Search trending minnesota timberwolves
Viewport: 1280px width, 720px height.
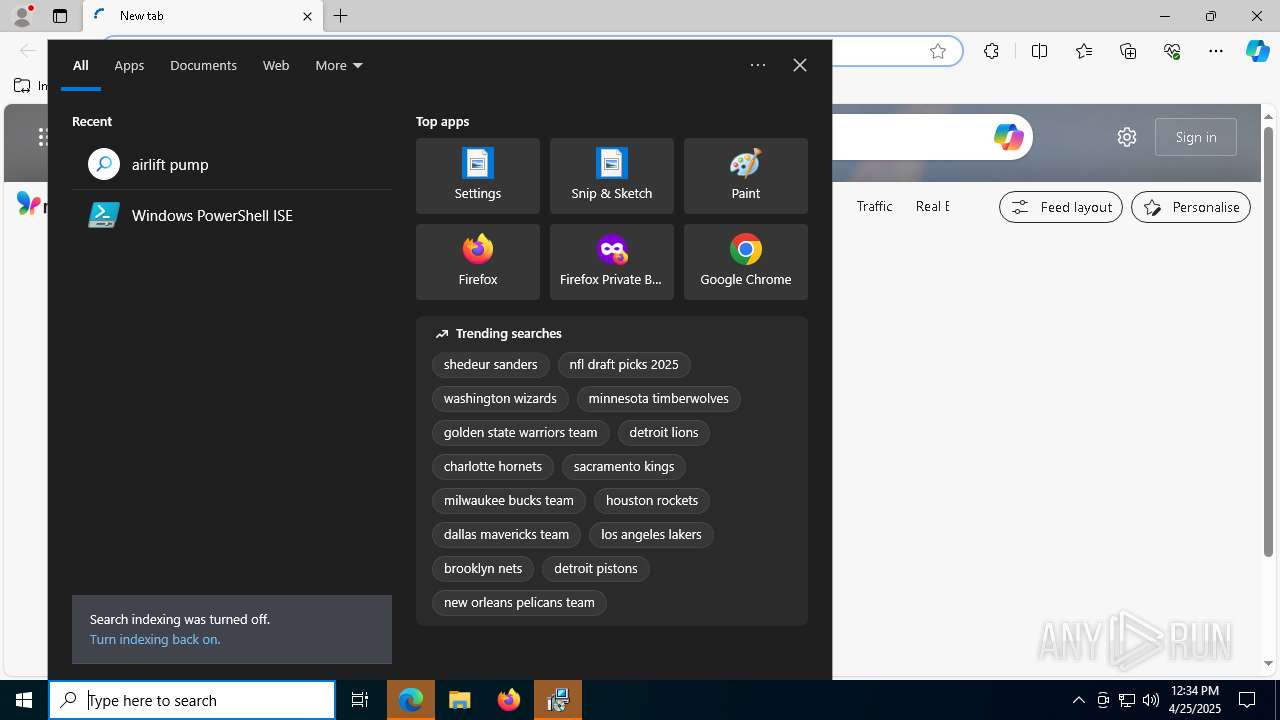tap(658, 399)
